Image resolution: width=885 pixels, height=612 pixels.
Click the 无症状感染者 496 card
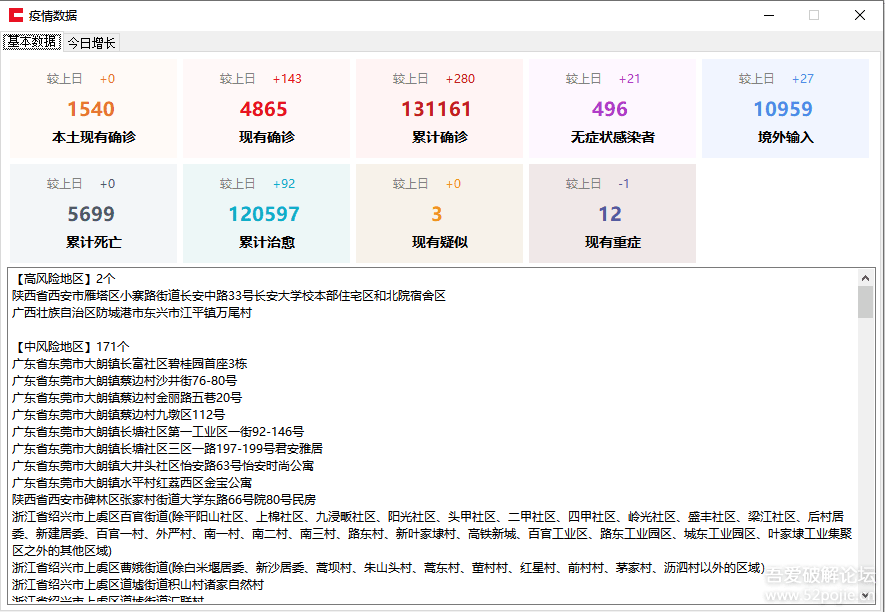612,108
